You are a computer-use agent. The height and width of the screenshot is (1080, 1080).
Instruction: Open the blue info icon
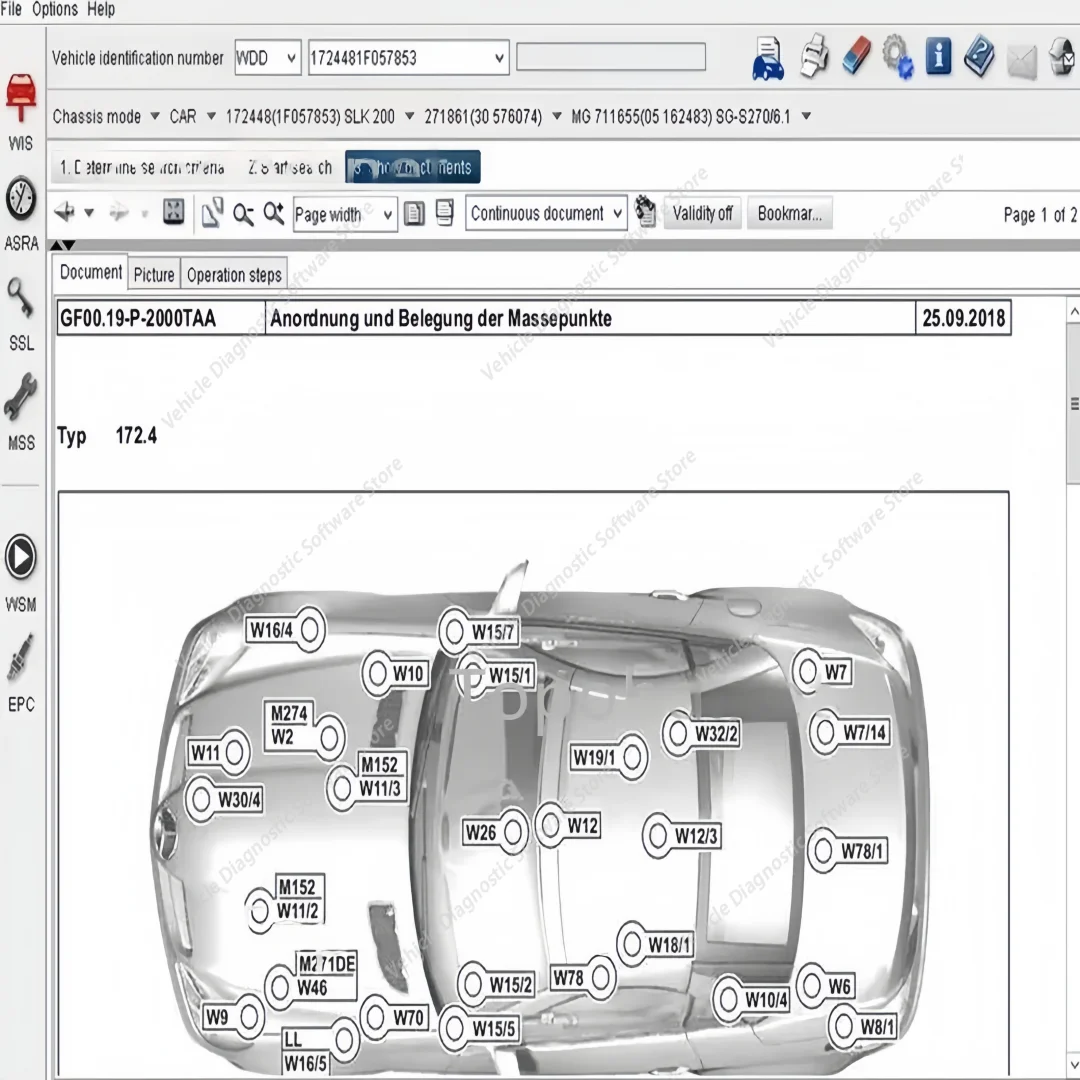click(938, 56)
